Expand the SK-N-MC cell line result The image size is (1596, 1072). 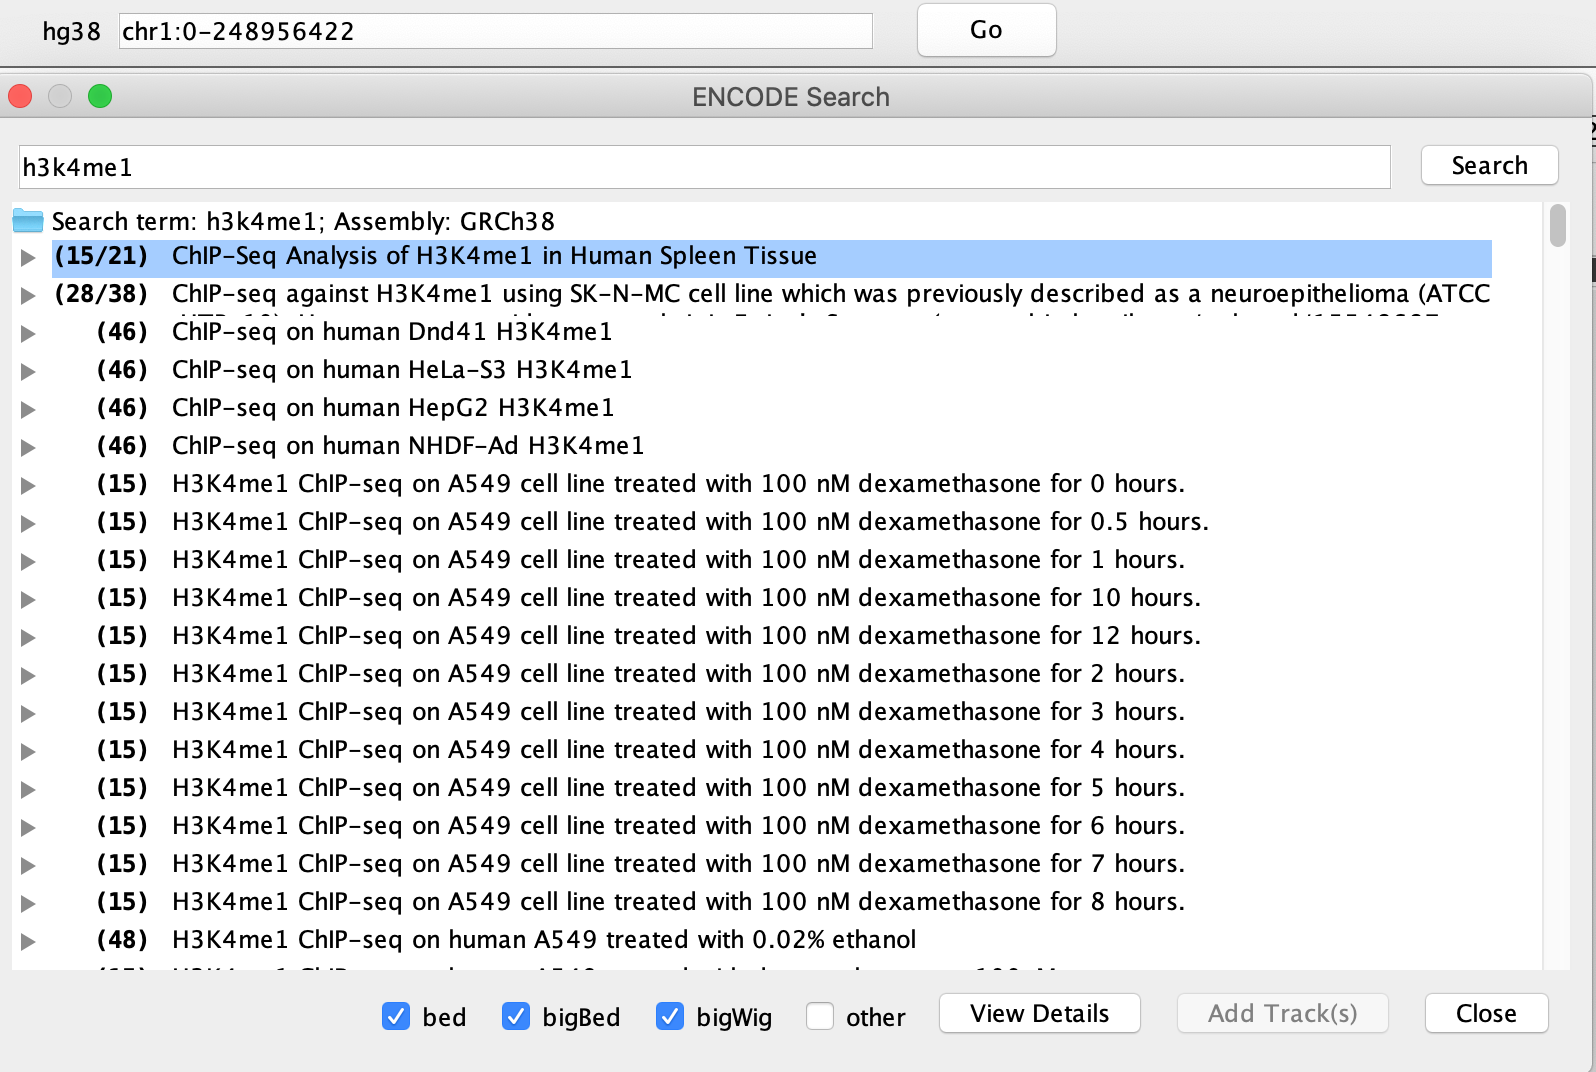pyautogui.click(x=28, y=295)
